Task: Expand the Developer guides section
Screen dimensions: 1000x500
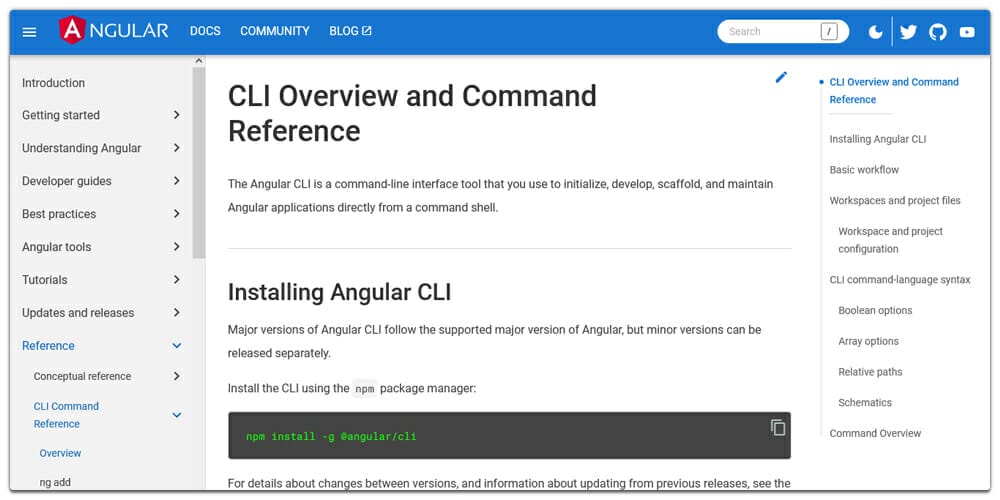Action: click(102, 181)
